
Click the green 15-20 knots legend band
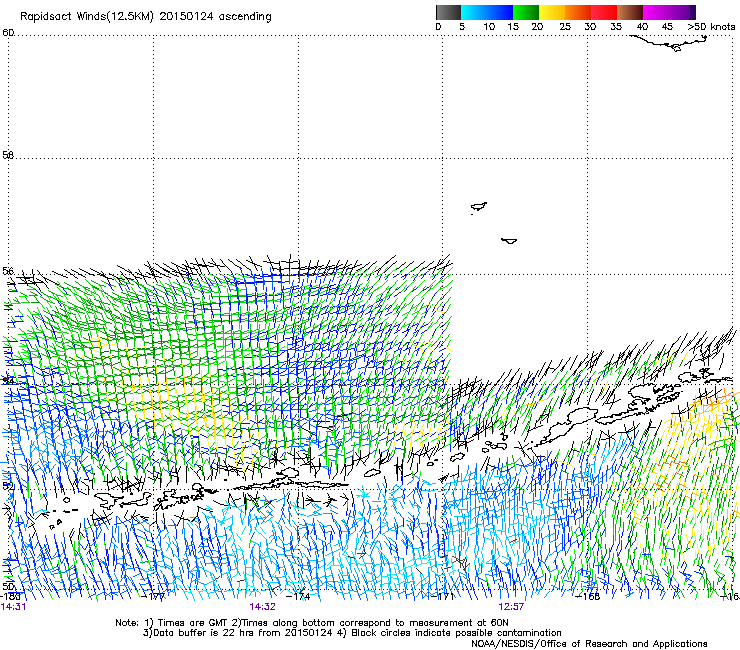coord(526,12)
